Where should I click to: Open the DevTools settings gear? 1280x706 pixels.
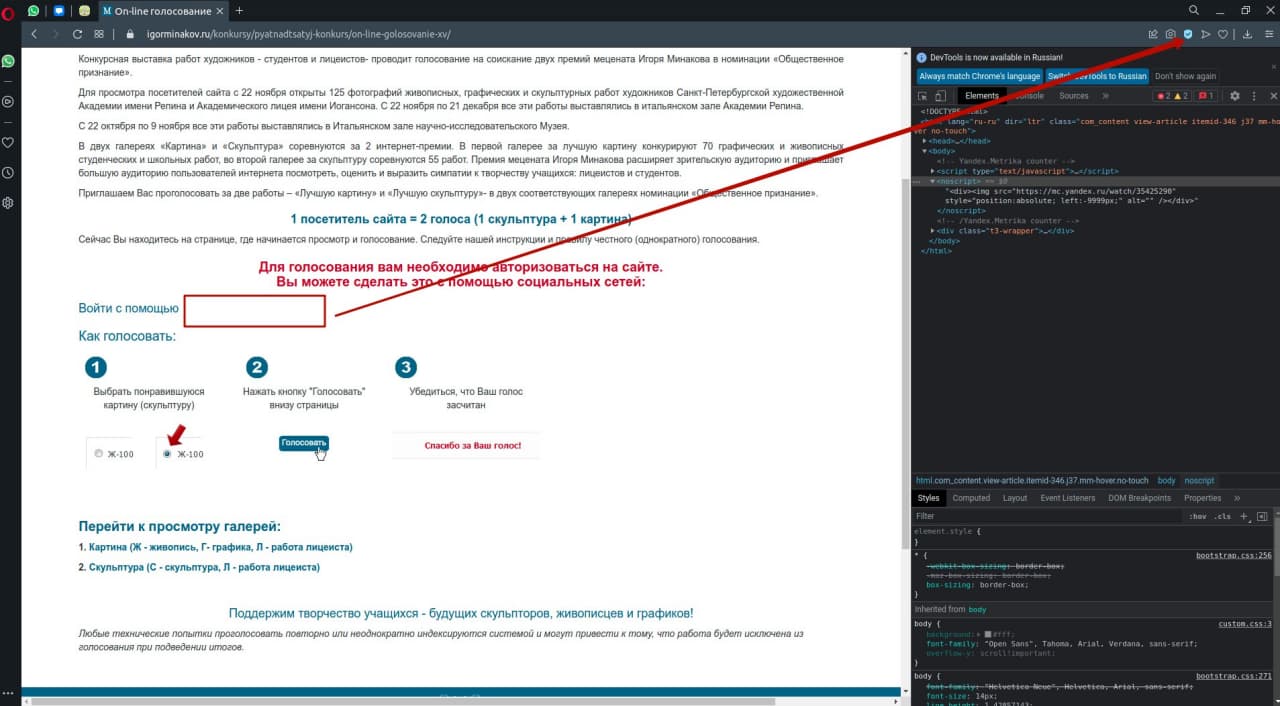1234,96
